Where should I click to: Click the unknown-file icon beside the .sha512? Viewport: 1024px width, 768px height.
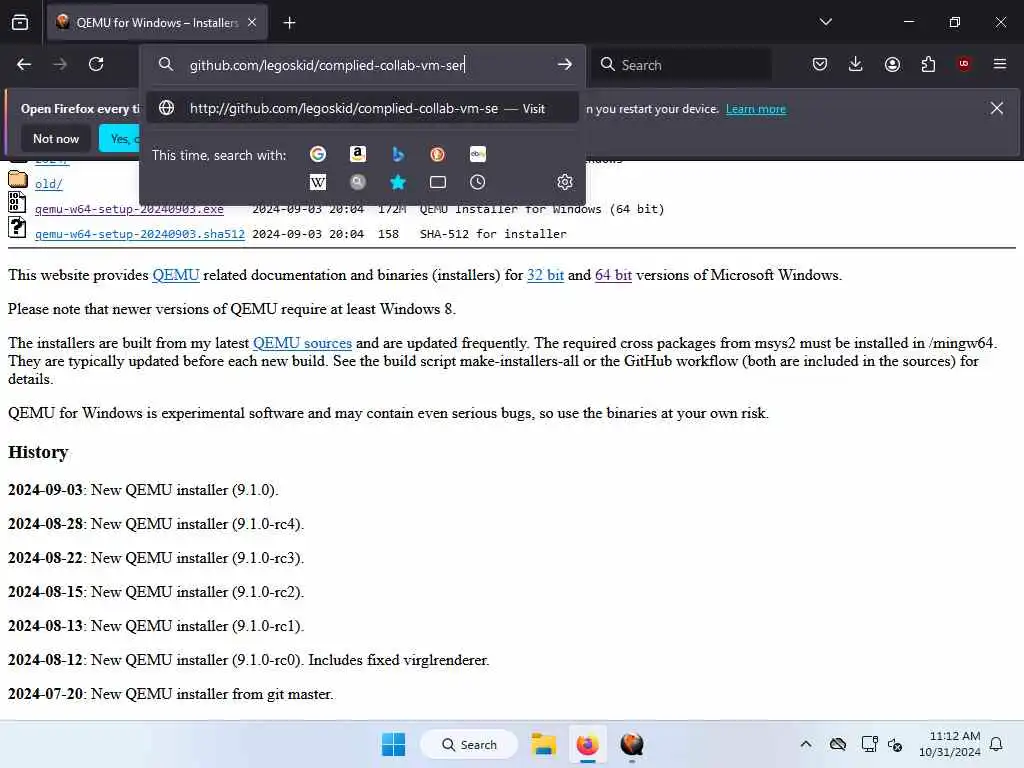17,227
